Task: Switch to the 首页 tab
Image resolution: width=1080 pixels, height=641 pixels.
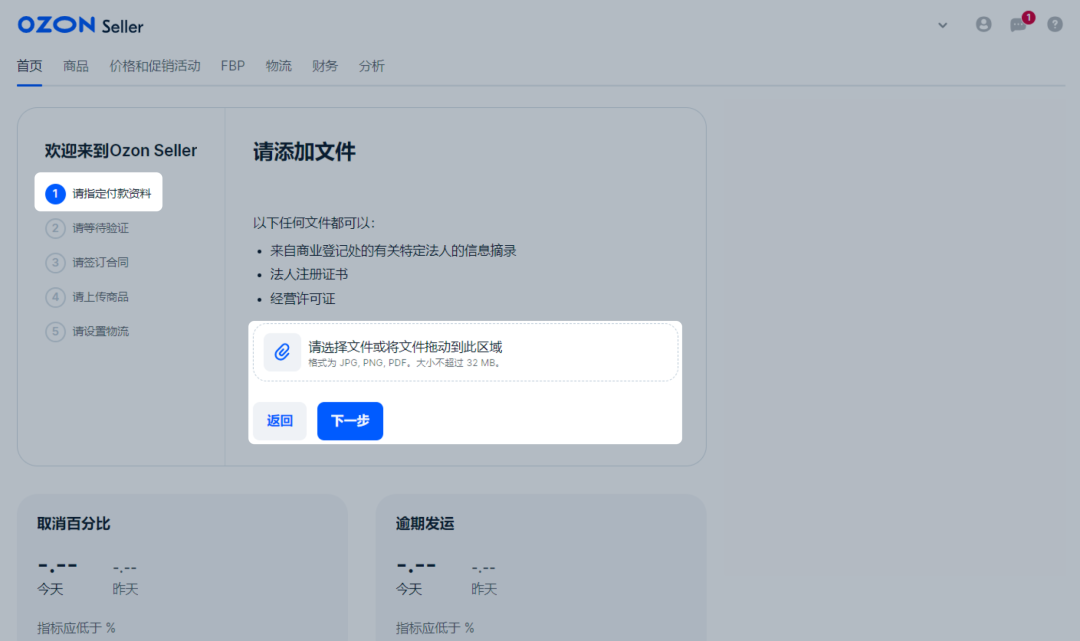Action: (x=30, y=66)
